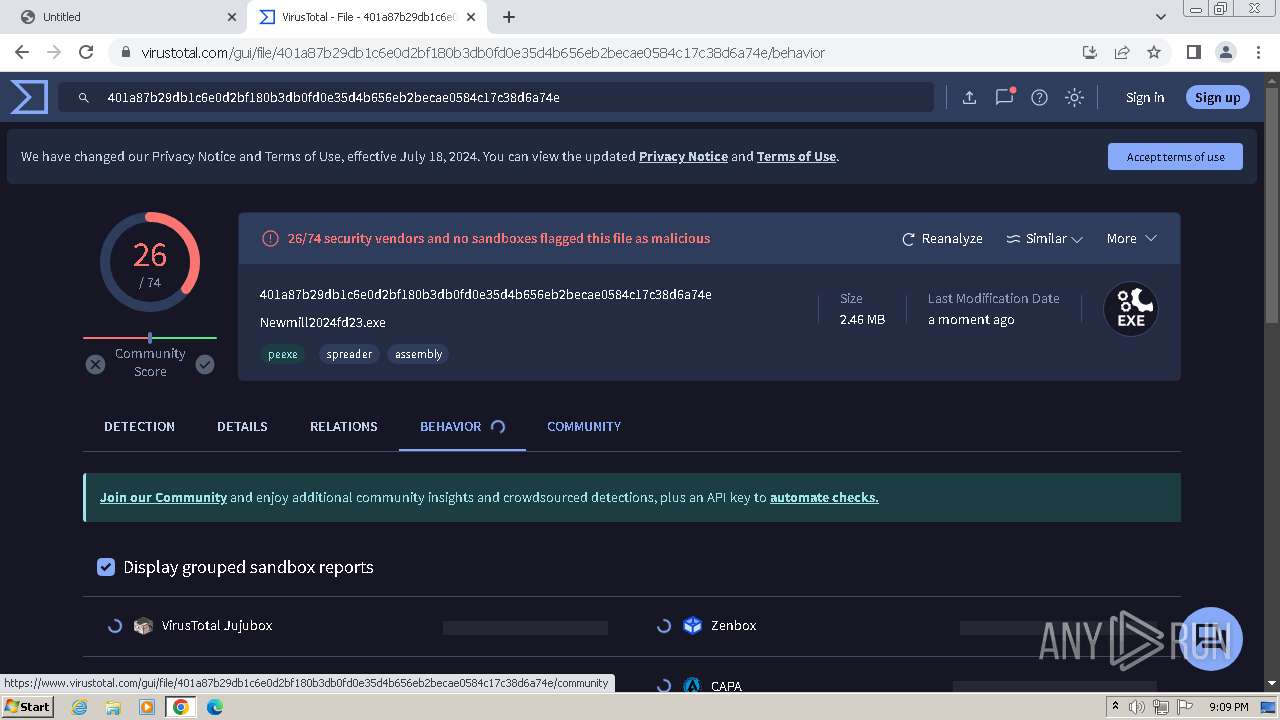Click the CAPA sandbox entry
This screenshot has width=1280, height=720.
click(x=726, y=686)
